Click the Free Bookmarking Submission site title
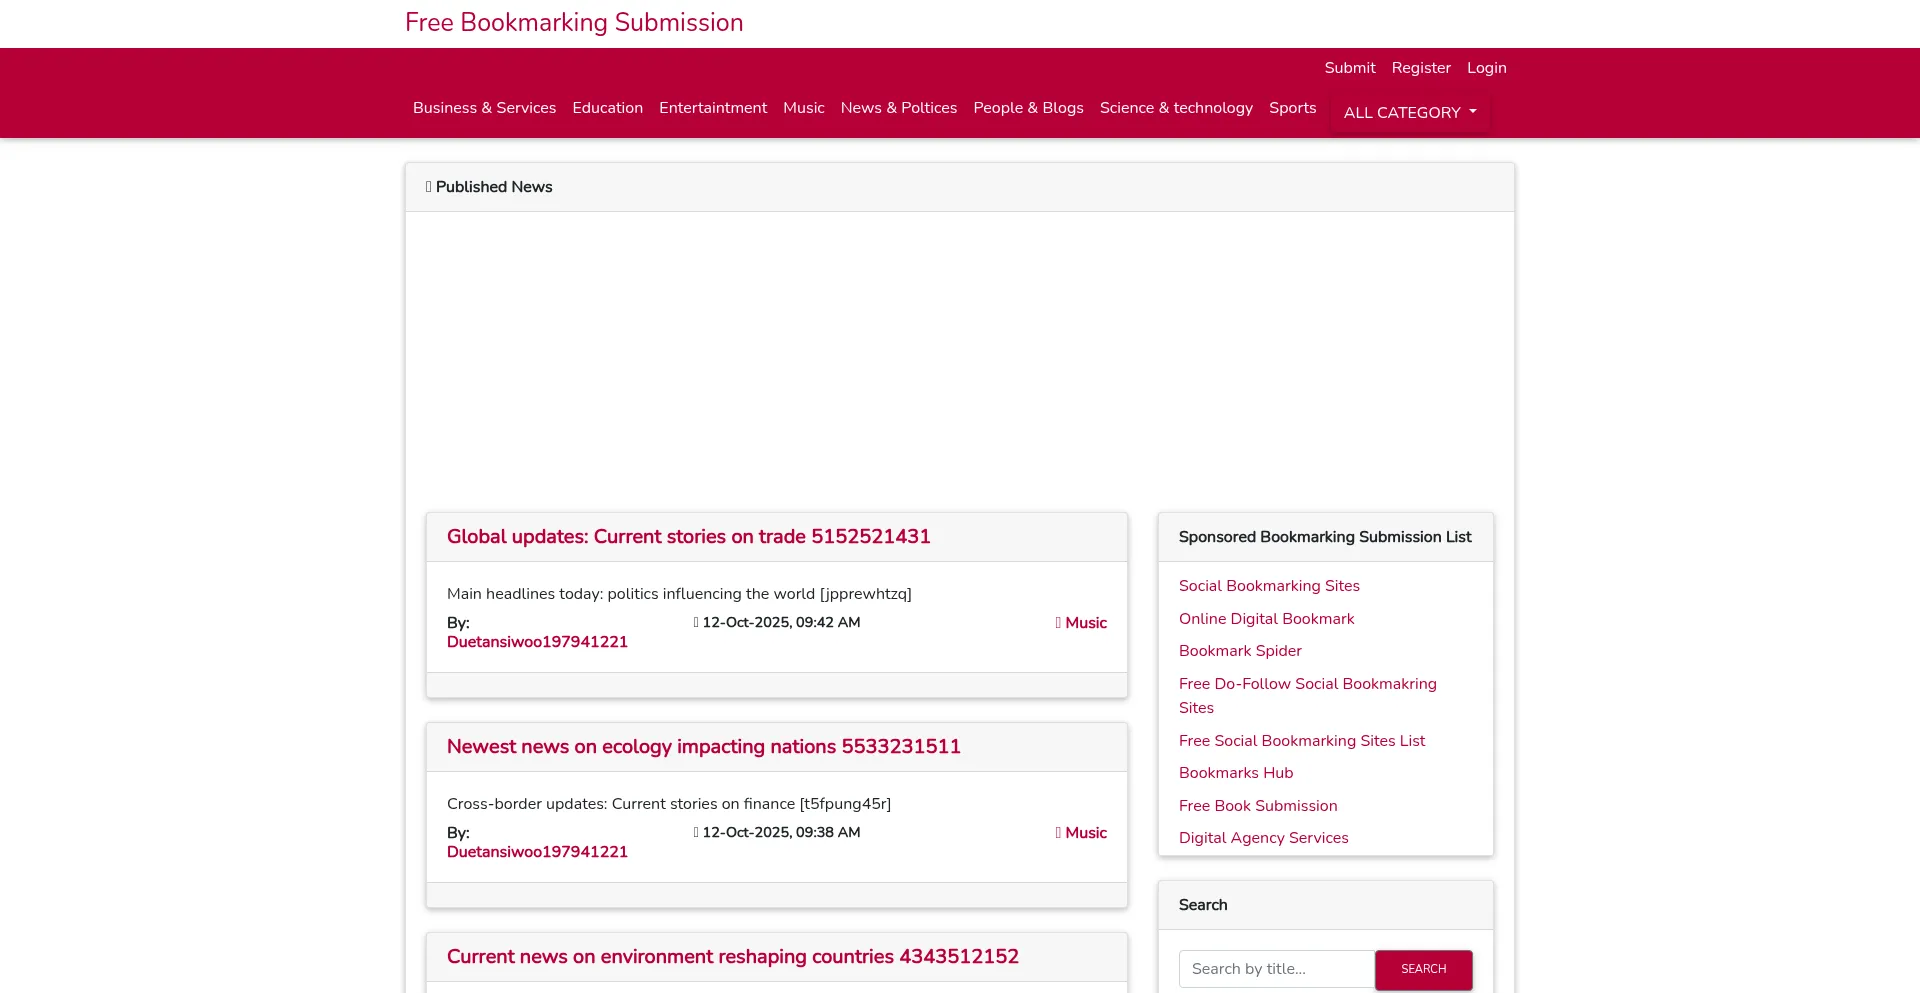This screenshot has height=993, width=1920. click(574, 23)
